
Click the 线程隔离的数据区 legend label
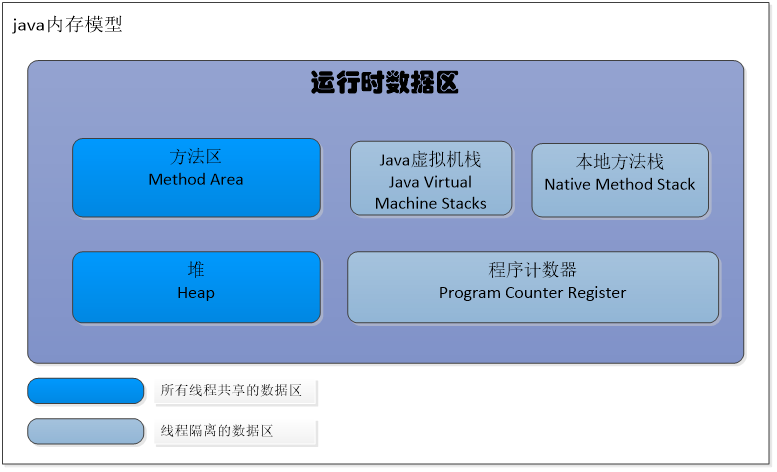[x=217, y=430]
